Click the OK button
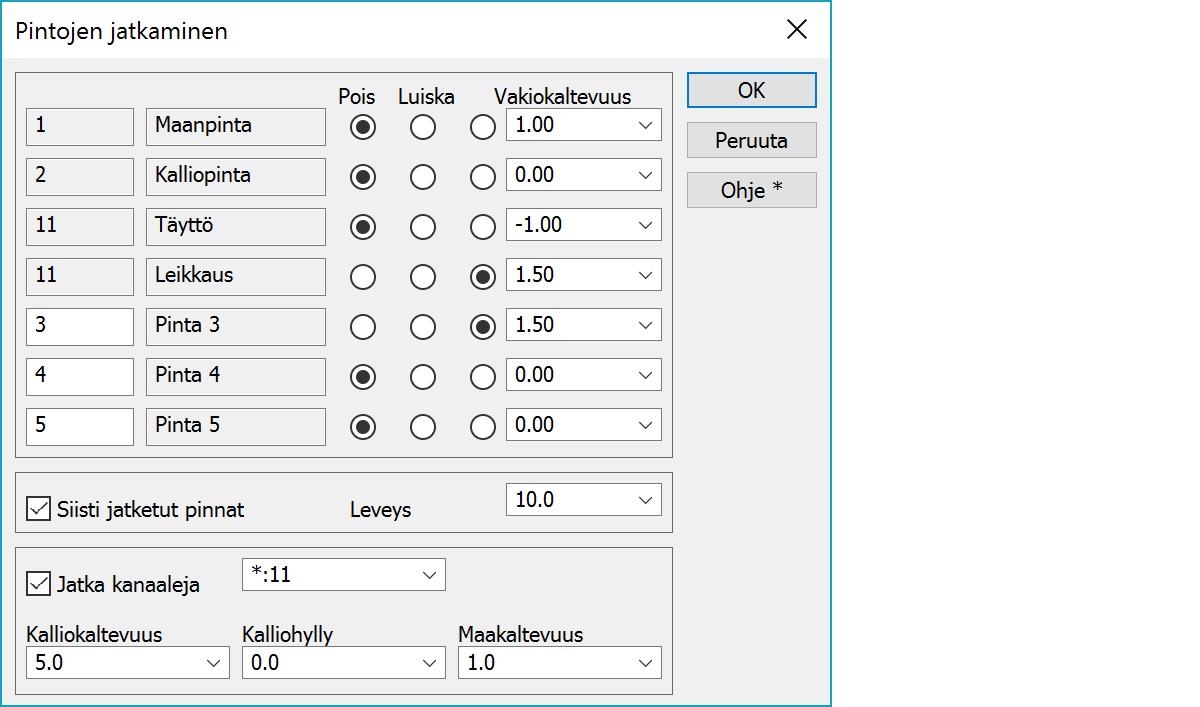The height and width of the screenshot is (707, 1200). 751,90
